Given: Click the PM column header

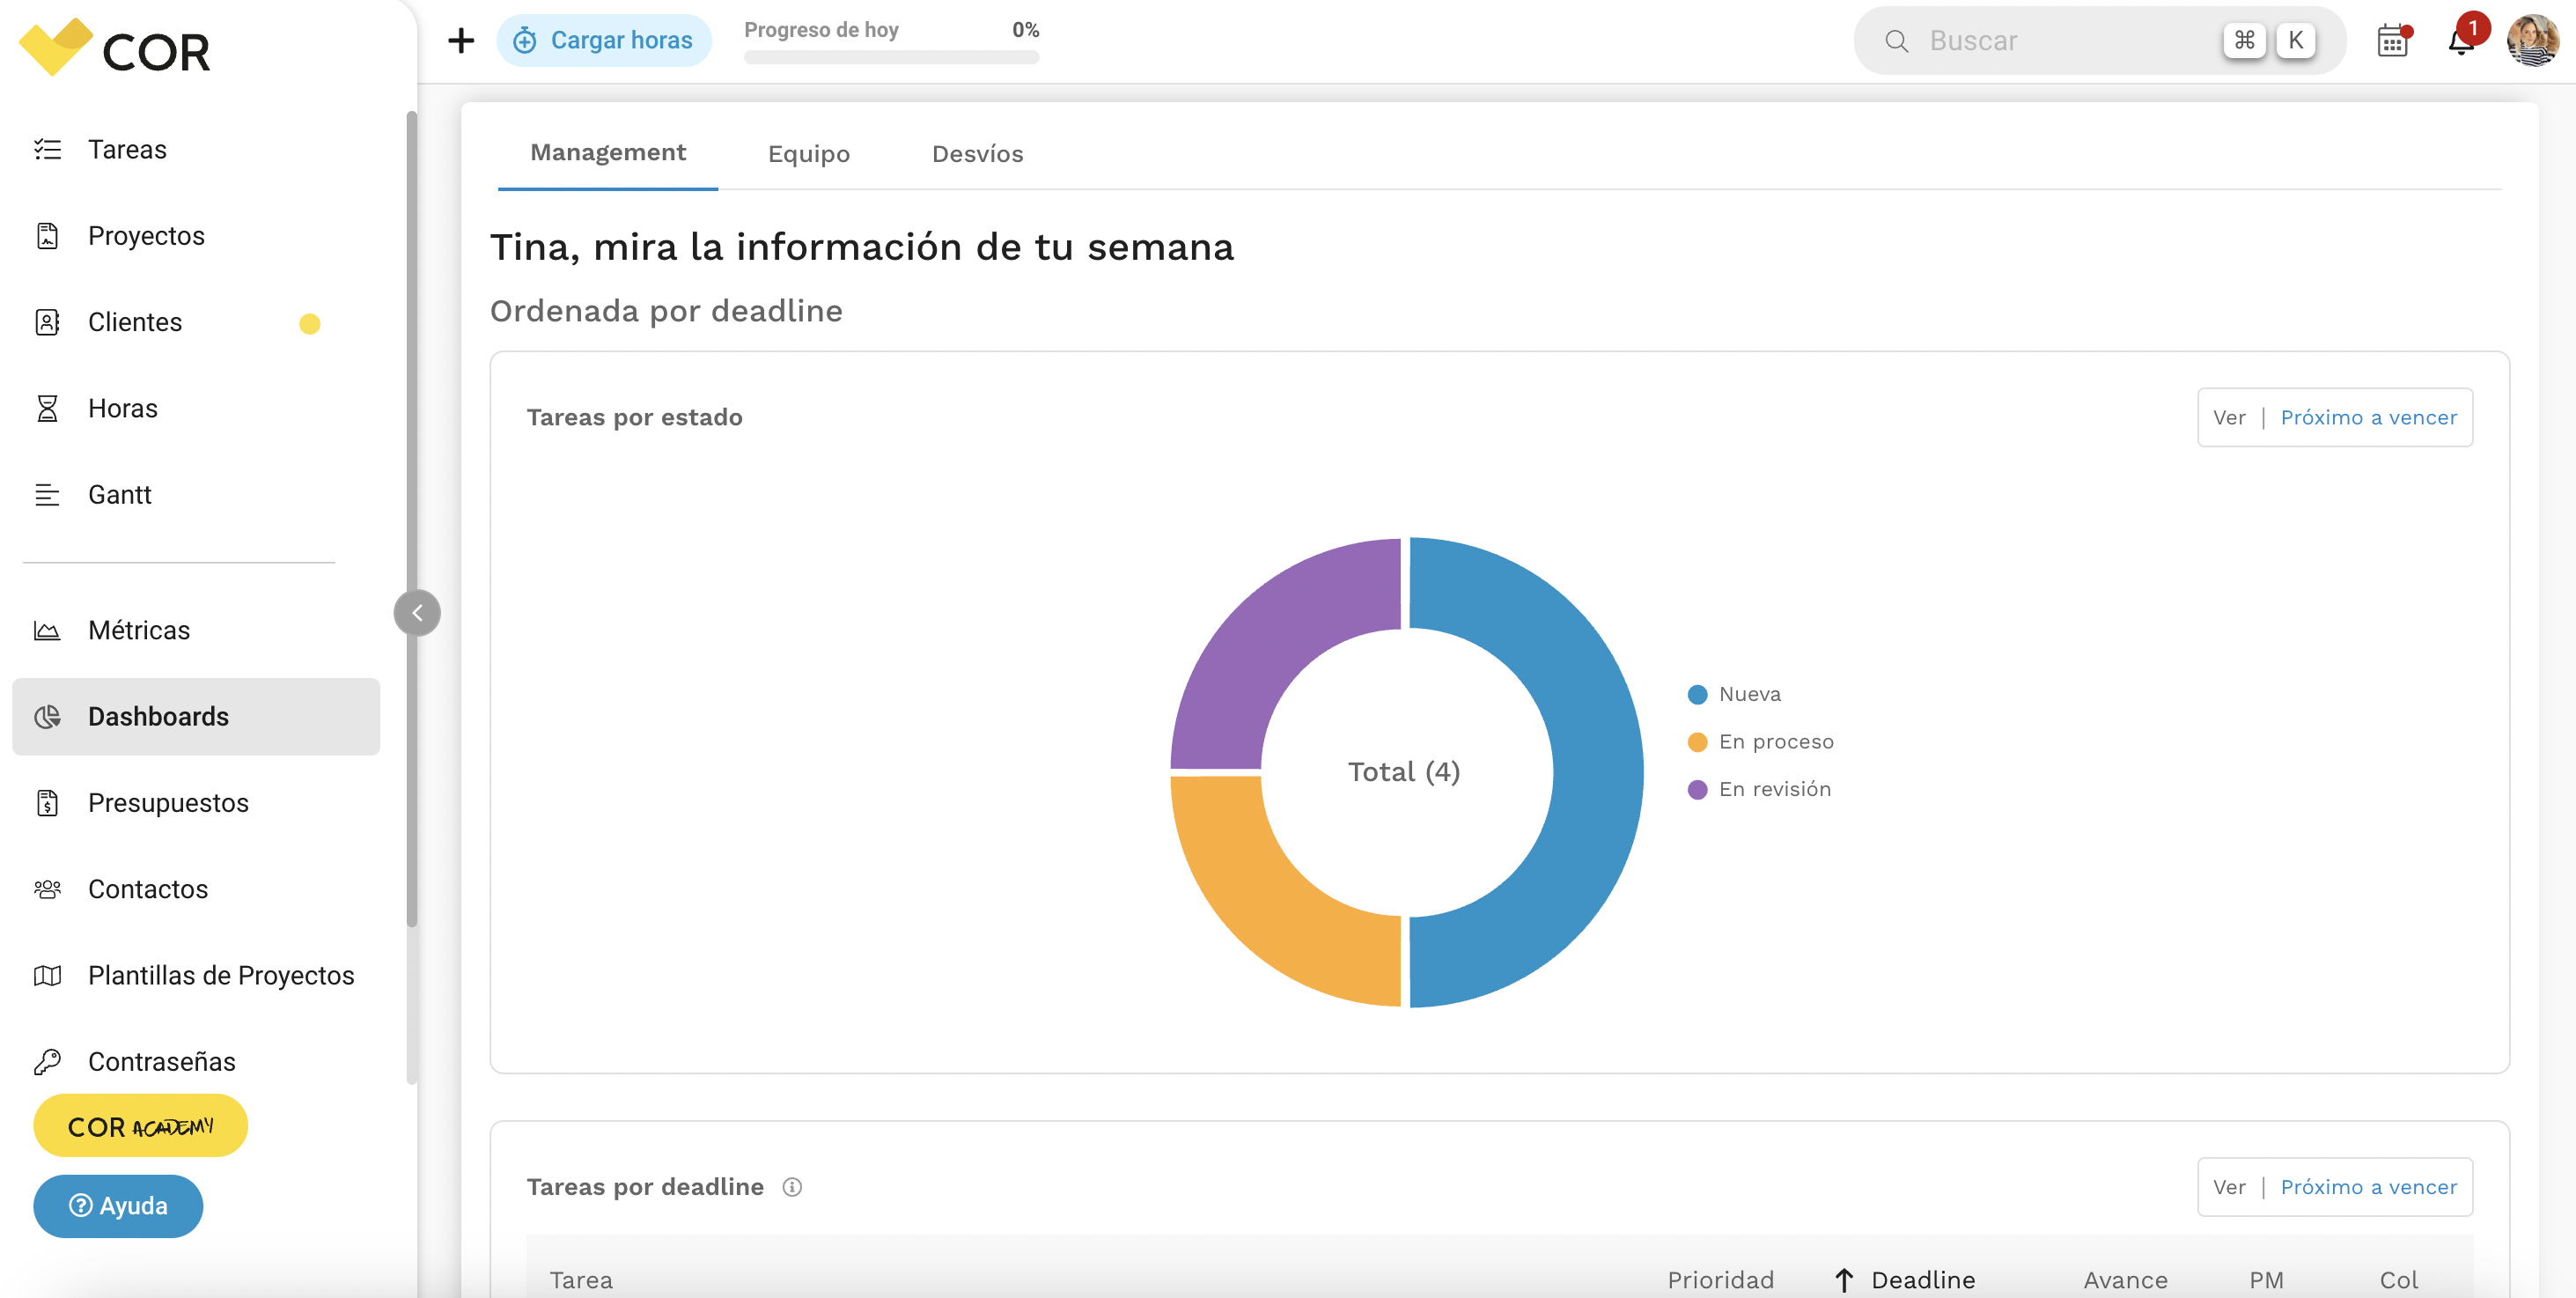Looking at the screenshot, I should point(2266,1280).
